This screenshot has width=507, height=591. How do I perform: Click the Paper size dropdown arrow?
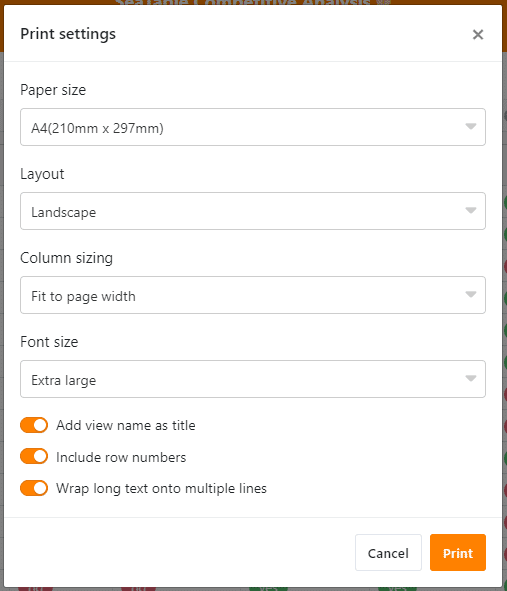pyautogui.click(x=470, y=126)
